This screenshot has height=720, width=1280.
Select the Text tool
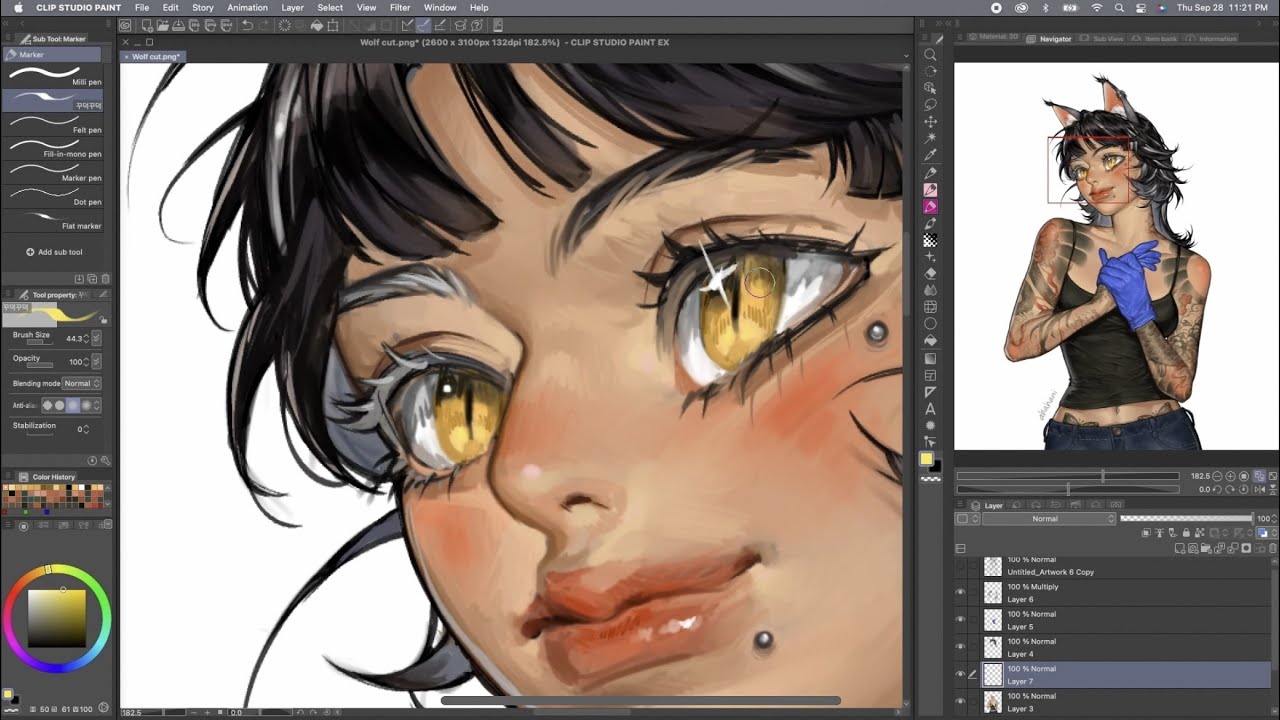pos(930,408)
